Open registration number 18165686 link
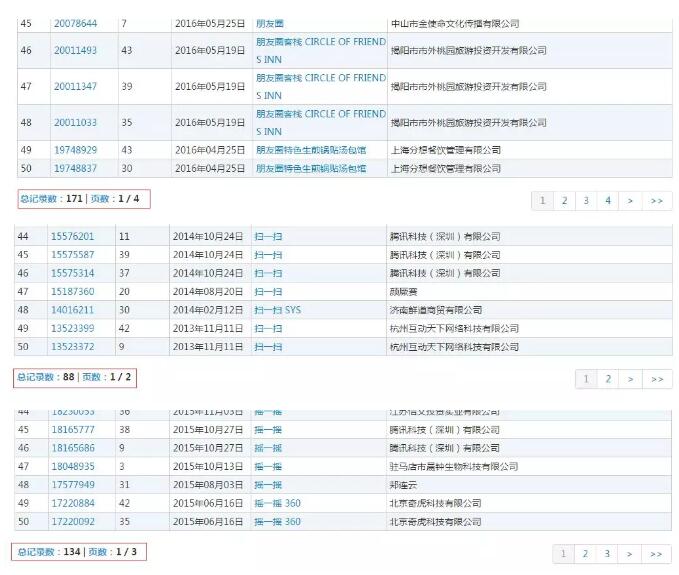The height and width of the screenshot is (575, 679). (x=73, y=448)
